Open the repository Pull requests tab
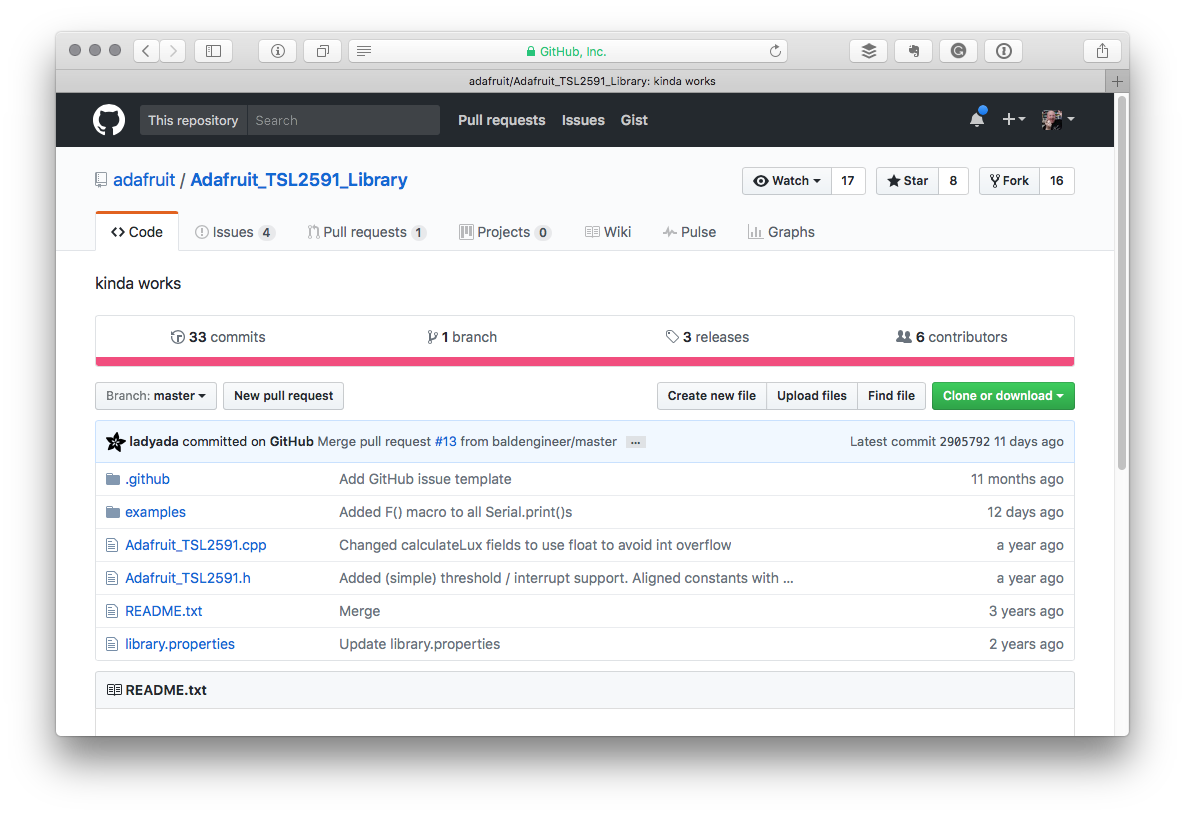 (x=367, y=232)
